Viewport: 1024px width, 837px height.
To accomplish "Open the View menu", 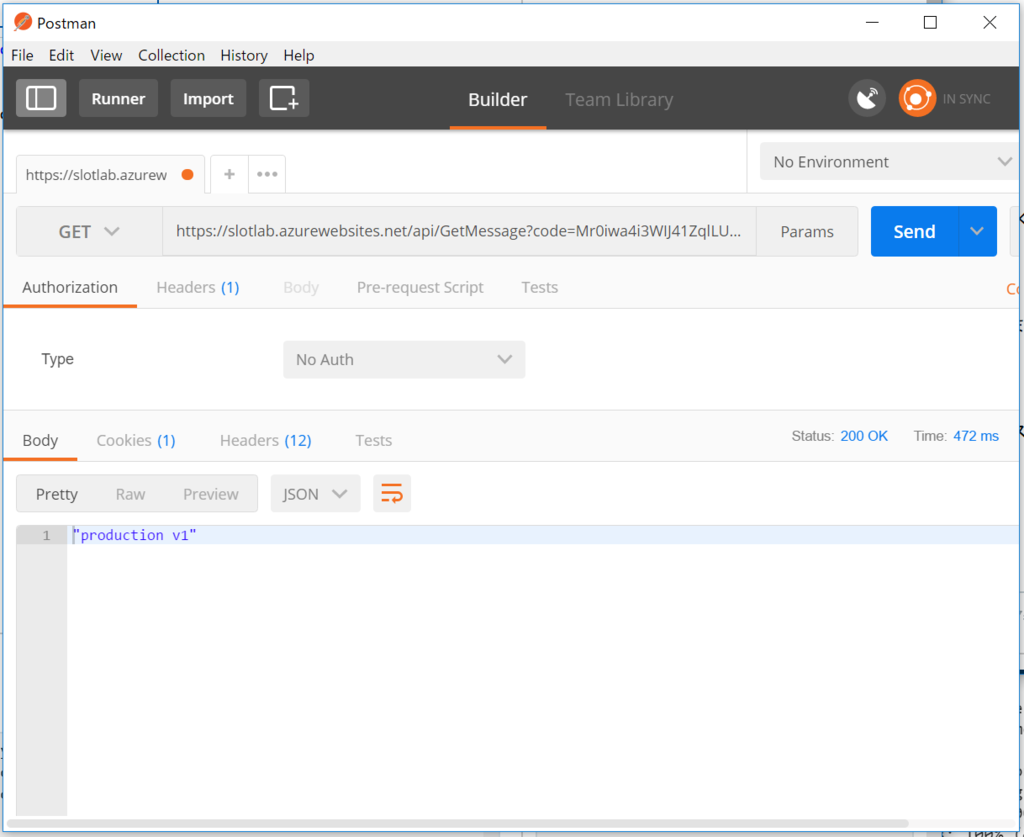I will 106,55.
